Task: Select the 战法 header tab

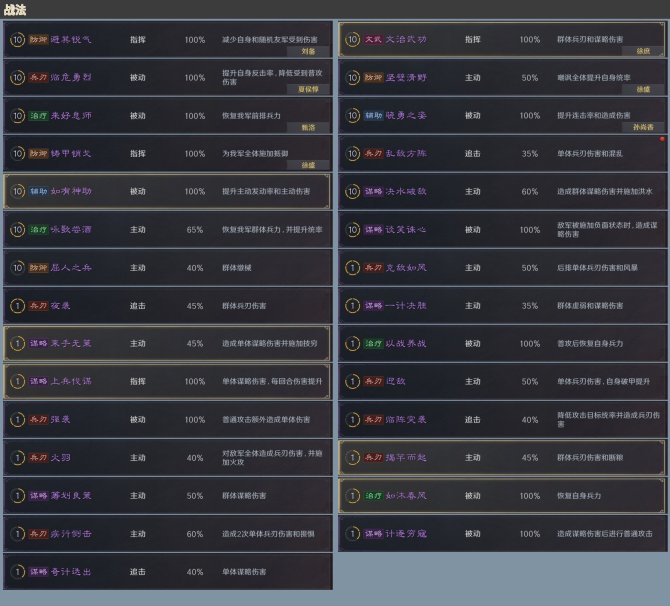Action: 18,8
